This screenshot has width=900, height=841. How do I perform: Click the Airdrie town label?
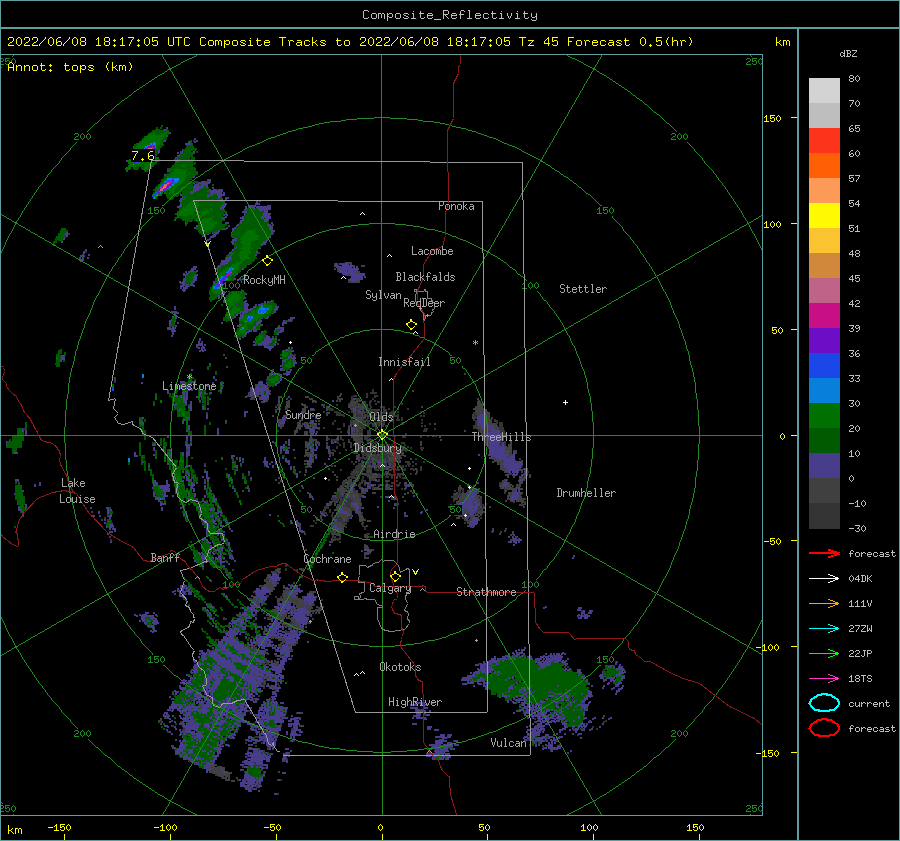394,534
